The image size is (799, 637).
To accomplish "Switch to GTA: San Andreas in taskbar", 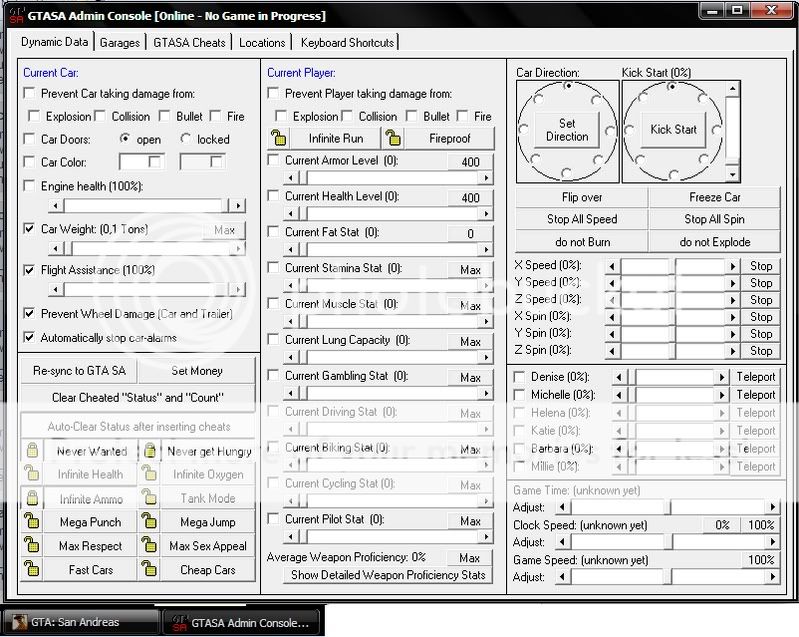I will click(x=80, y=622).
